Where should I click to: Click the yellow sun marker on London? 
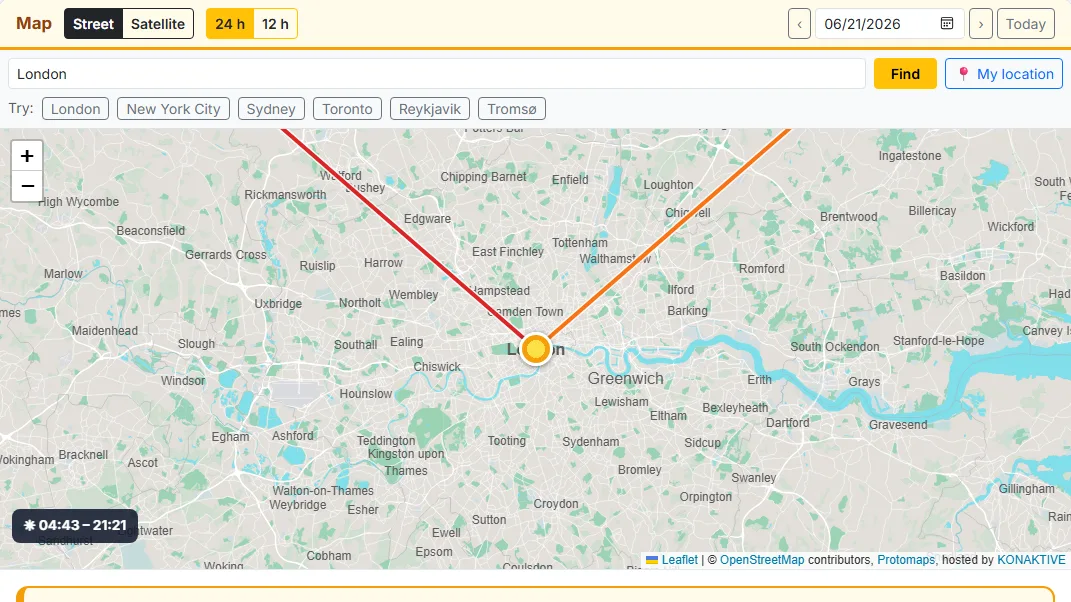pos(536,349)
